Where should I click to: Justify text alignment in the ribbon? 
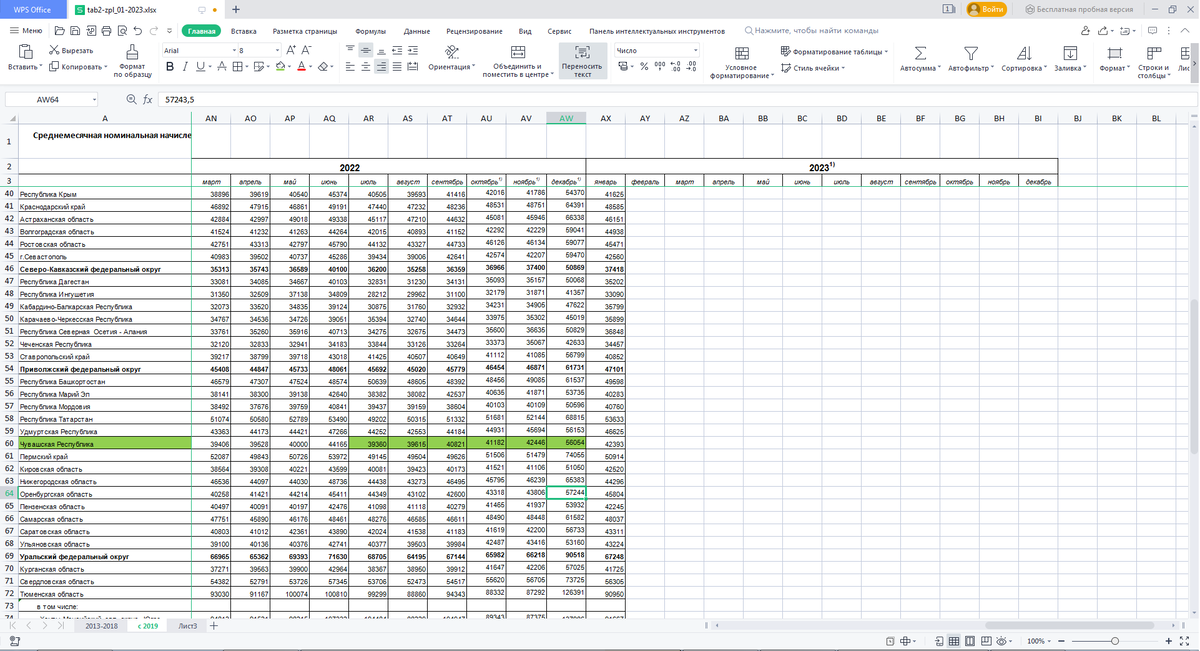397,67
